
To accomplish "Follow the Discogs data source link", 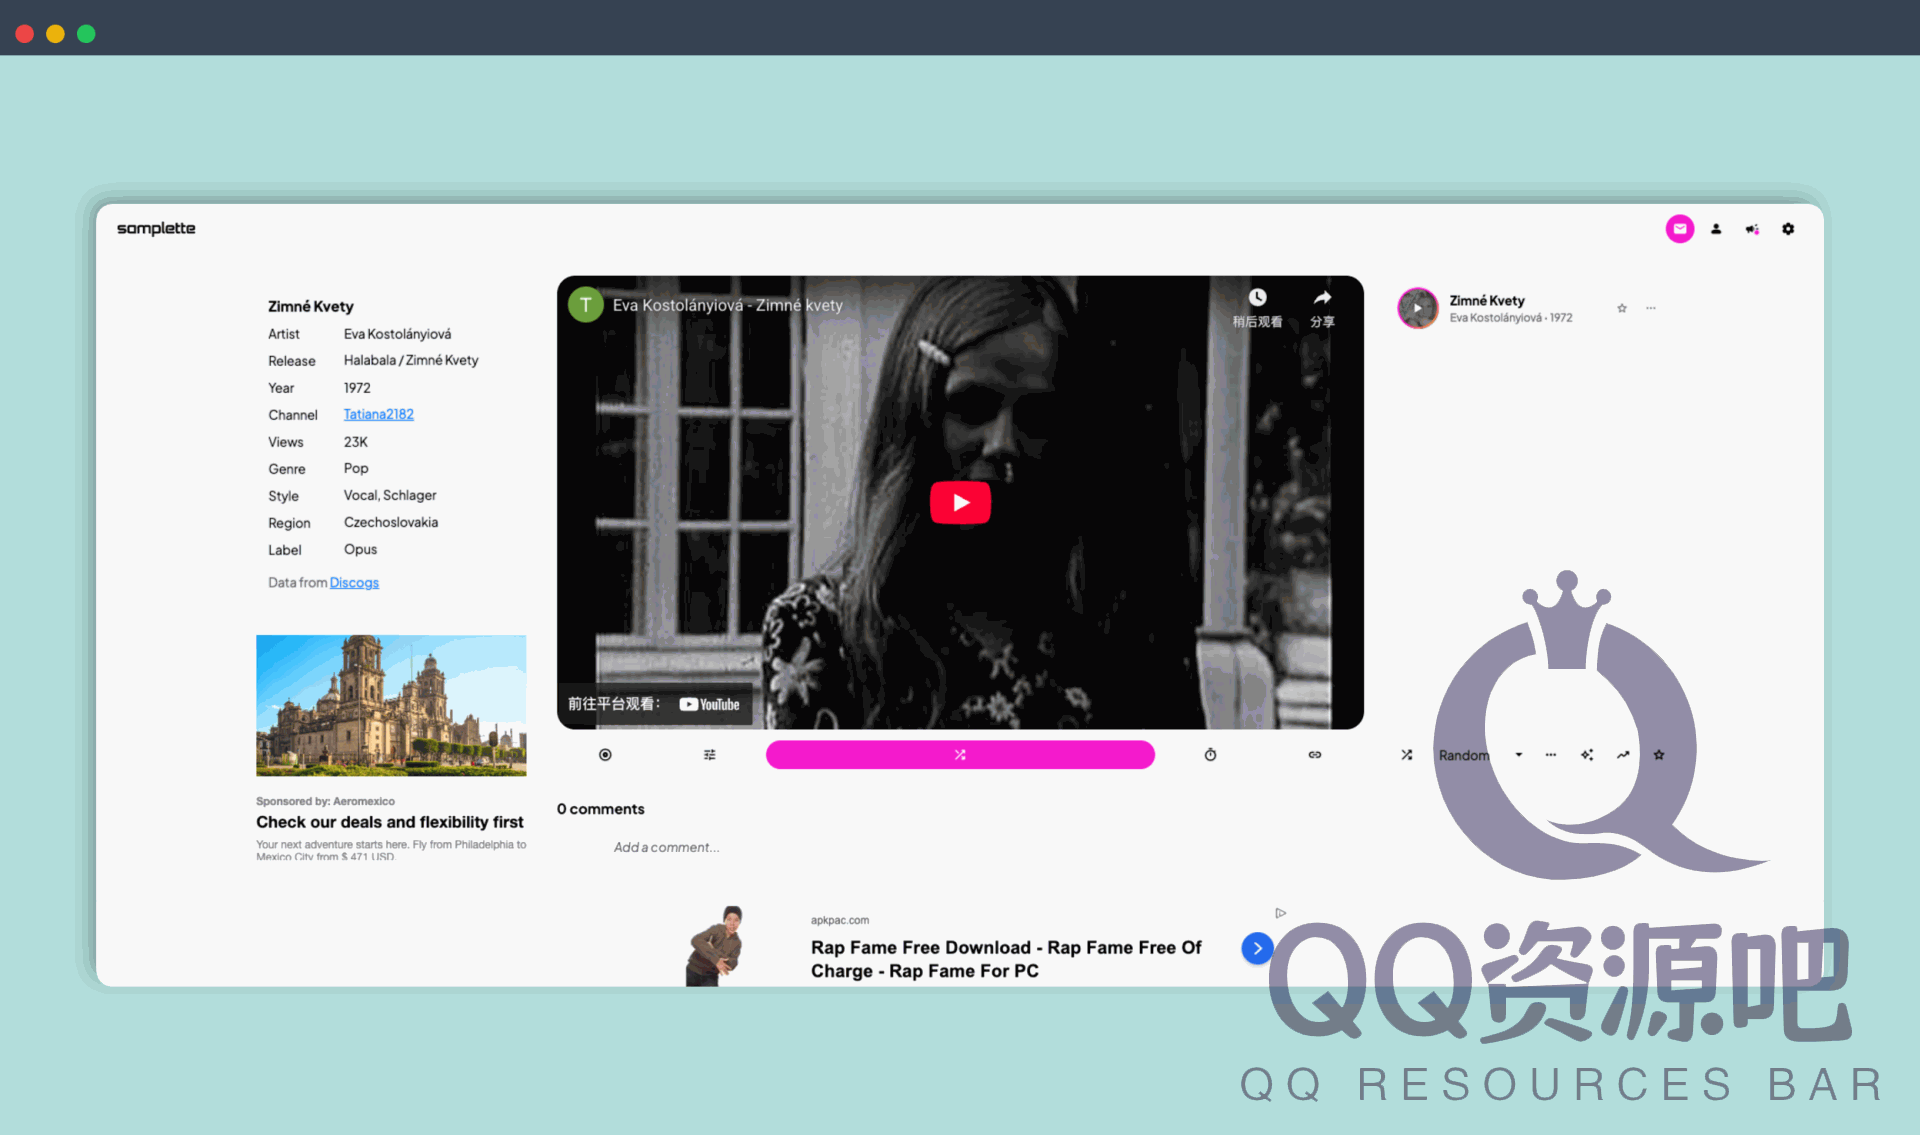I will coord(354,582).
